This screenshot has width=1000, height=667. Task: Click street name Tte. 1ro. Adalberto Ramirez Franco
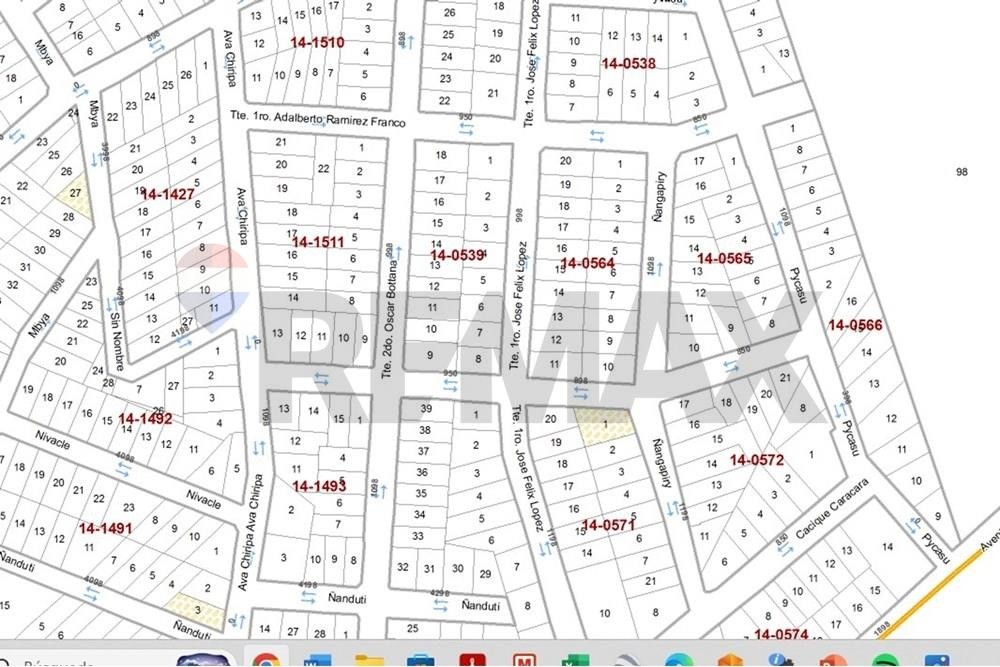[318, 119]
